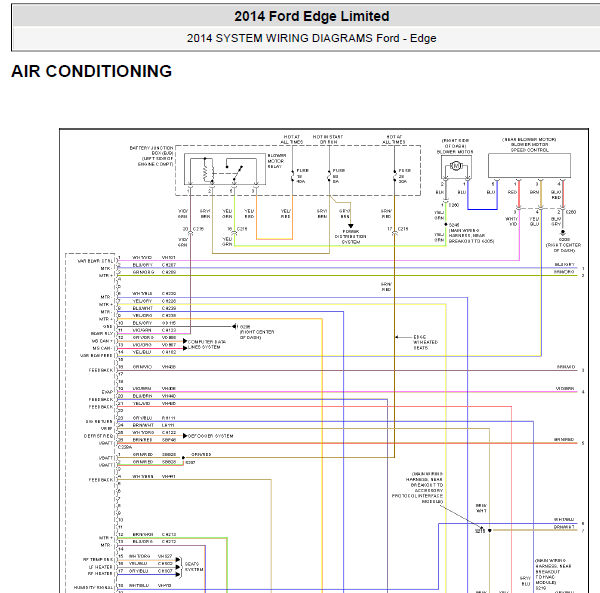Click the VAR BLWR FDBK pin label
Image resolution: width=600 pixels, height=593 pixels.
(96, 355)
